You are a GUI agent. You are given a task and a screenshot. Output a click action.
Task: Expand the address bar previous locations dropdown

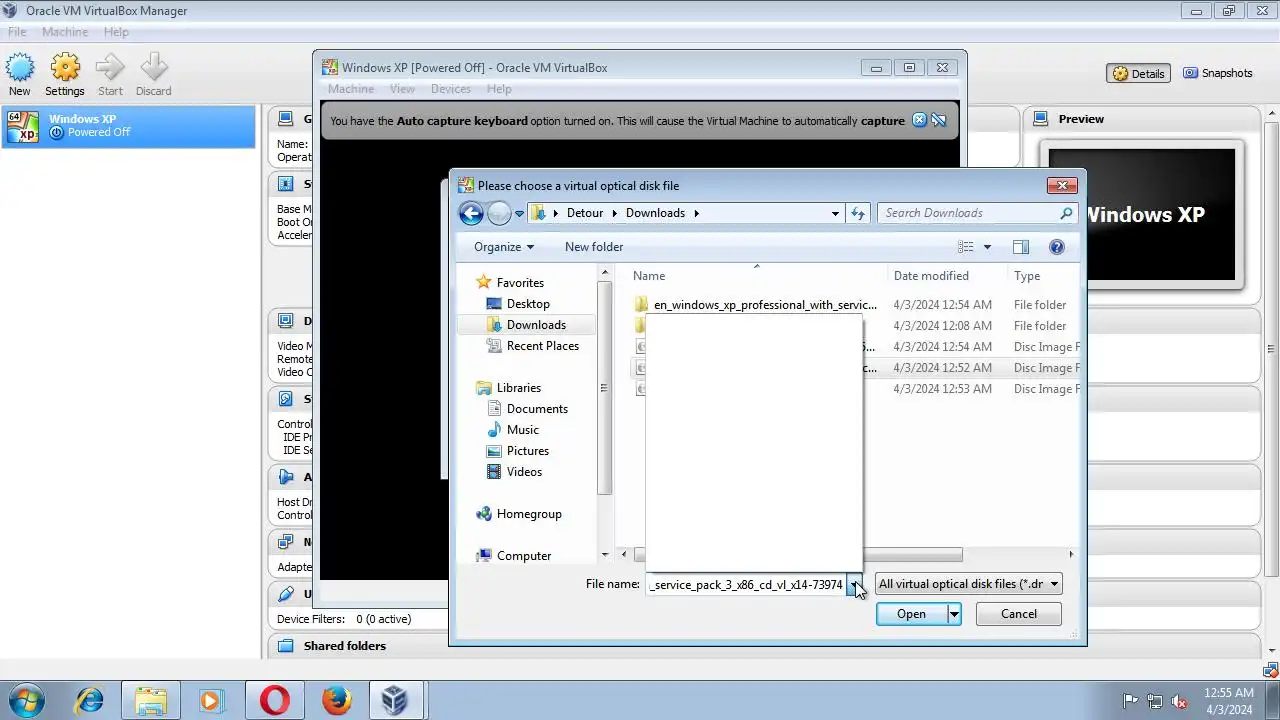[835, 213]
